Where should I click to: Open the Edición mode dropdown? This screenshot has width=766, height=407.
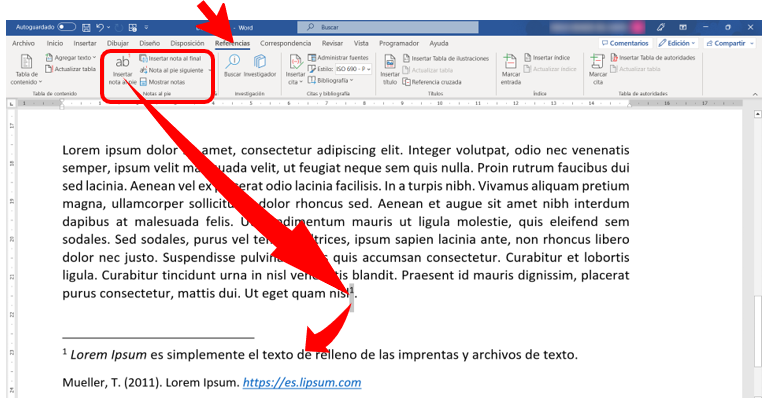677,43
